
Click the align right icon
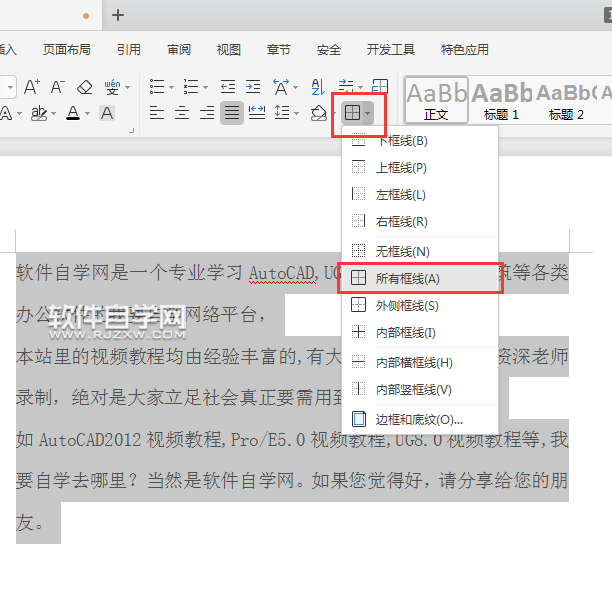[207, 113]
